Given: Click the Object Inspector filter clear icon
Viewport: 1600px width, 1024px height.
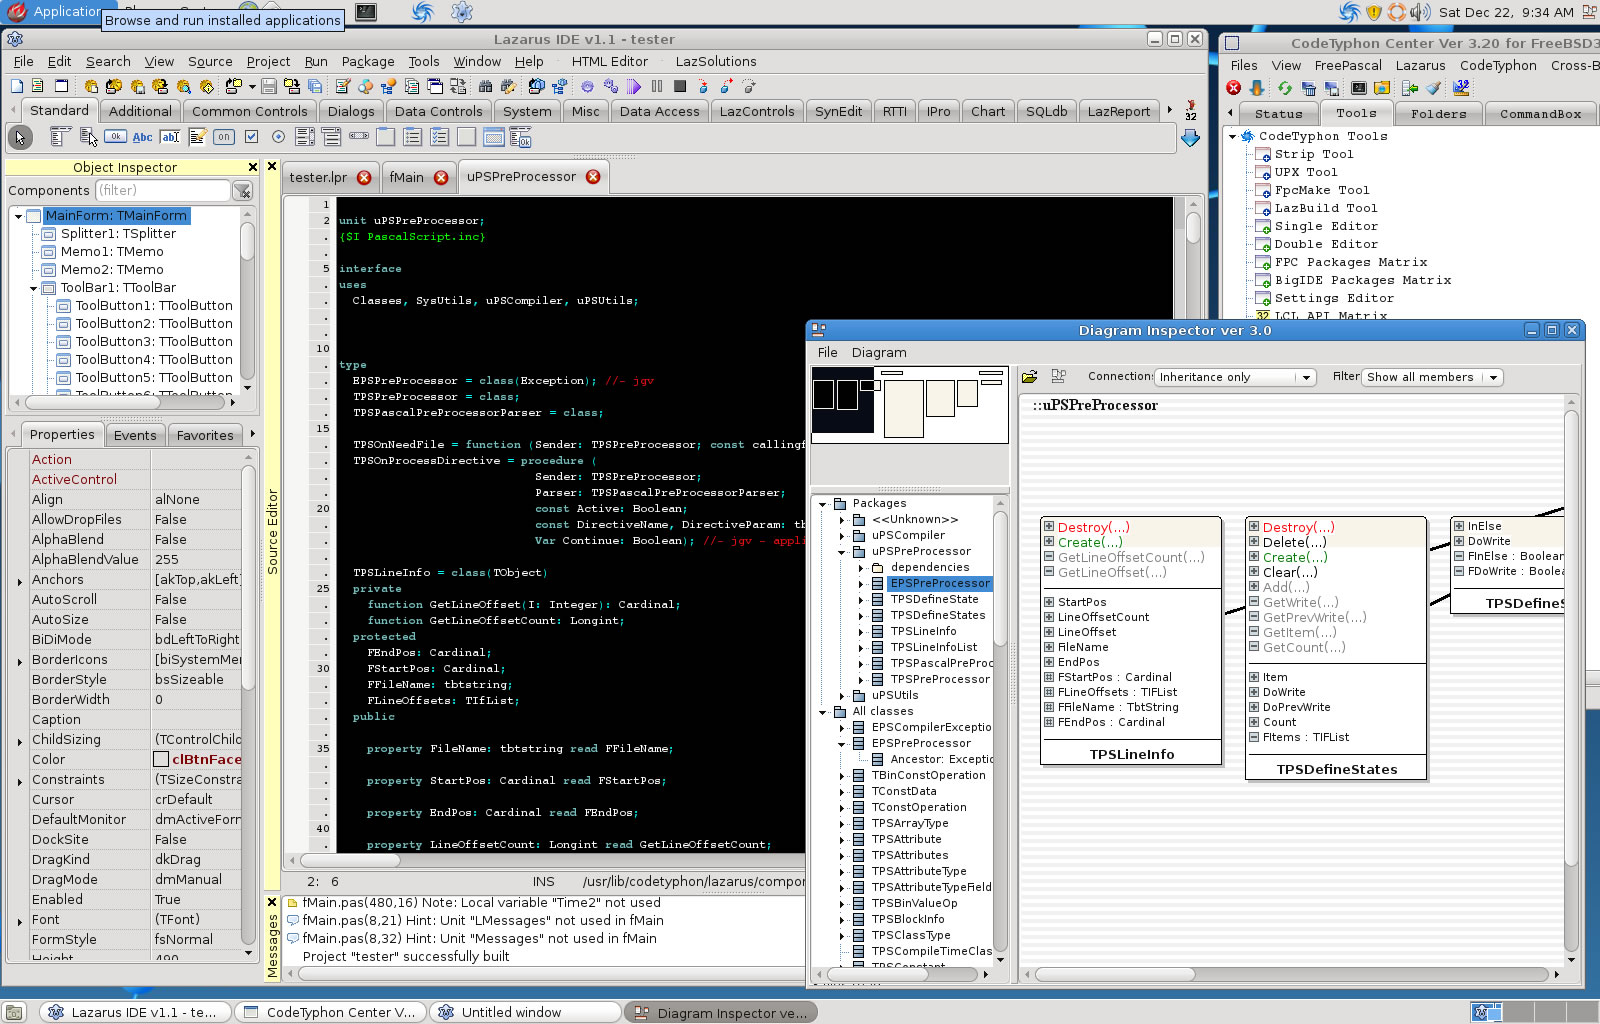Looking at the screenshot, I should tap(242, 190).
